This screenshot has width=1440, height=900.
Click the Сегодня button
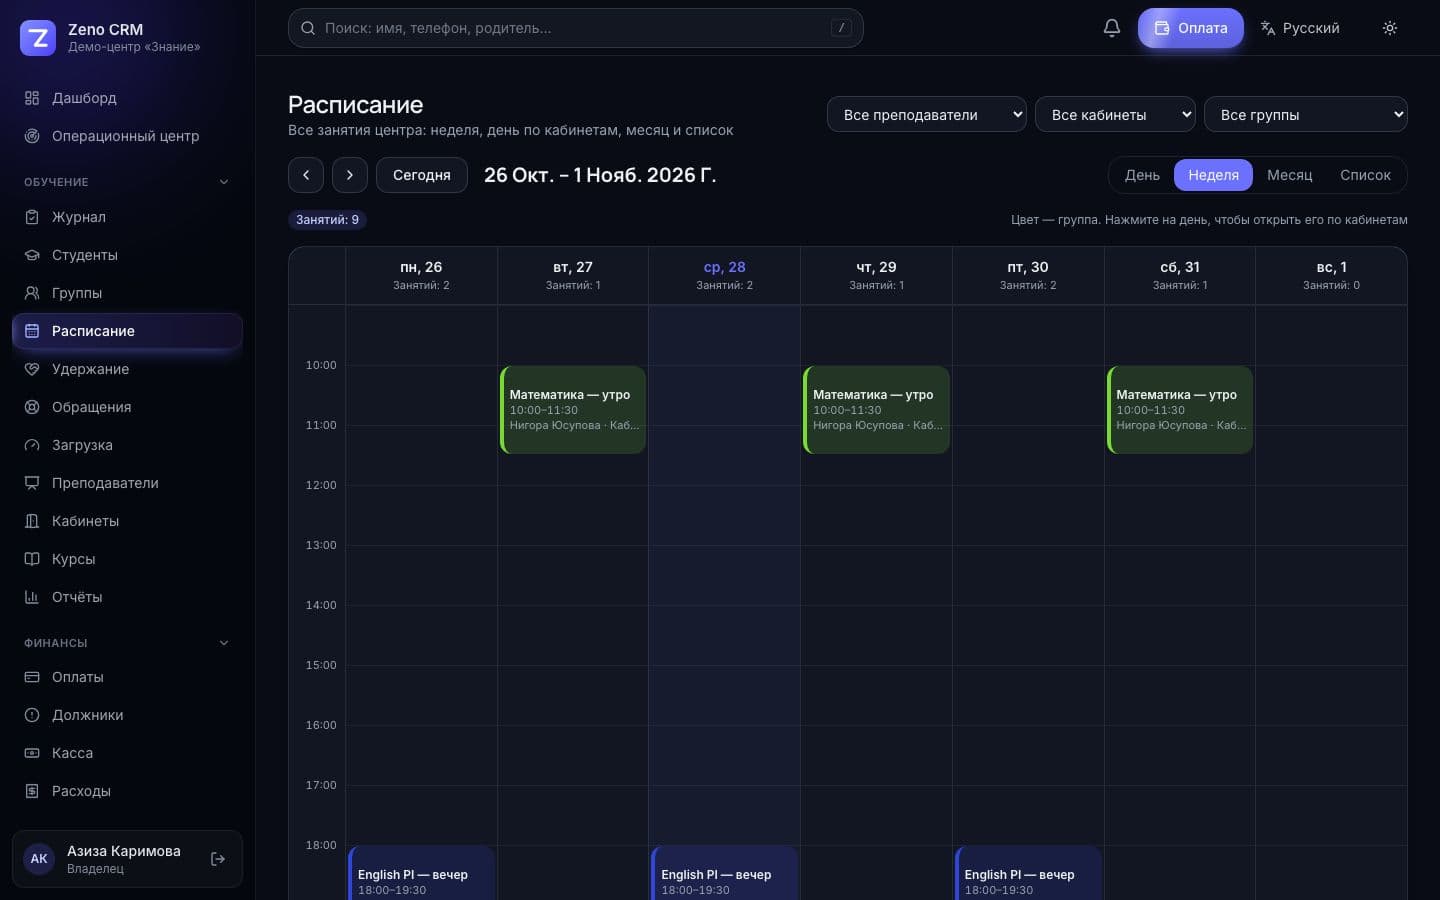pos(422,175)
